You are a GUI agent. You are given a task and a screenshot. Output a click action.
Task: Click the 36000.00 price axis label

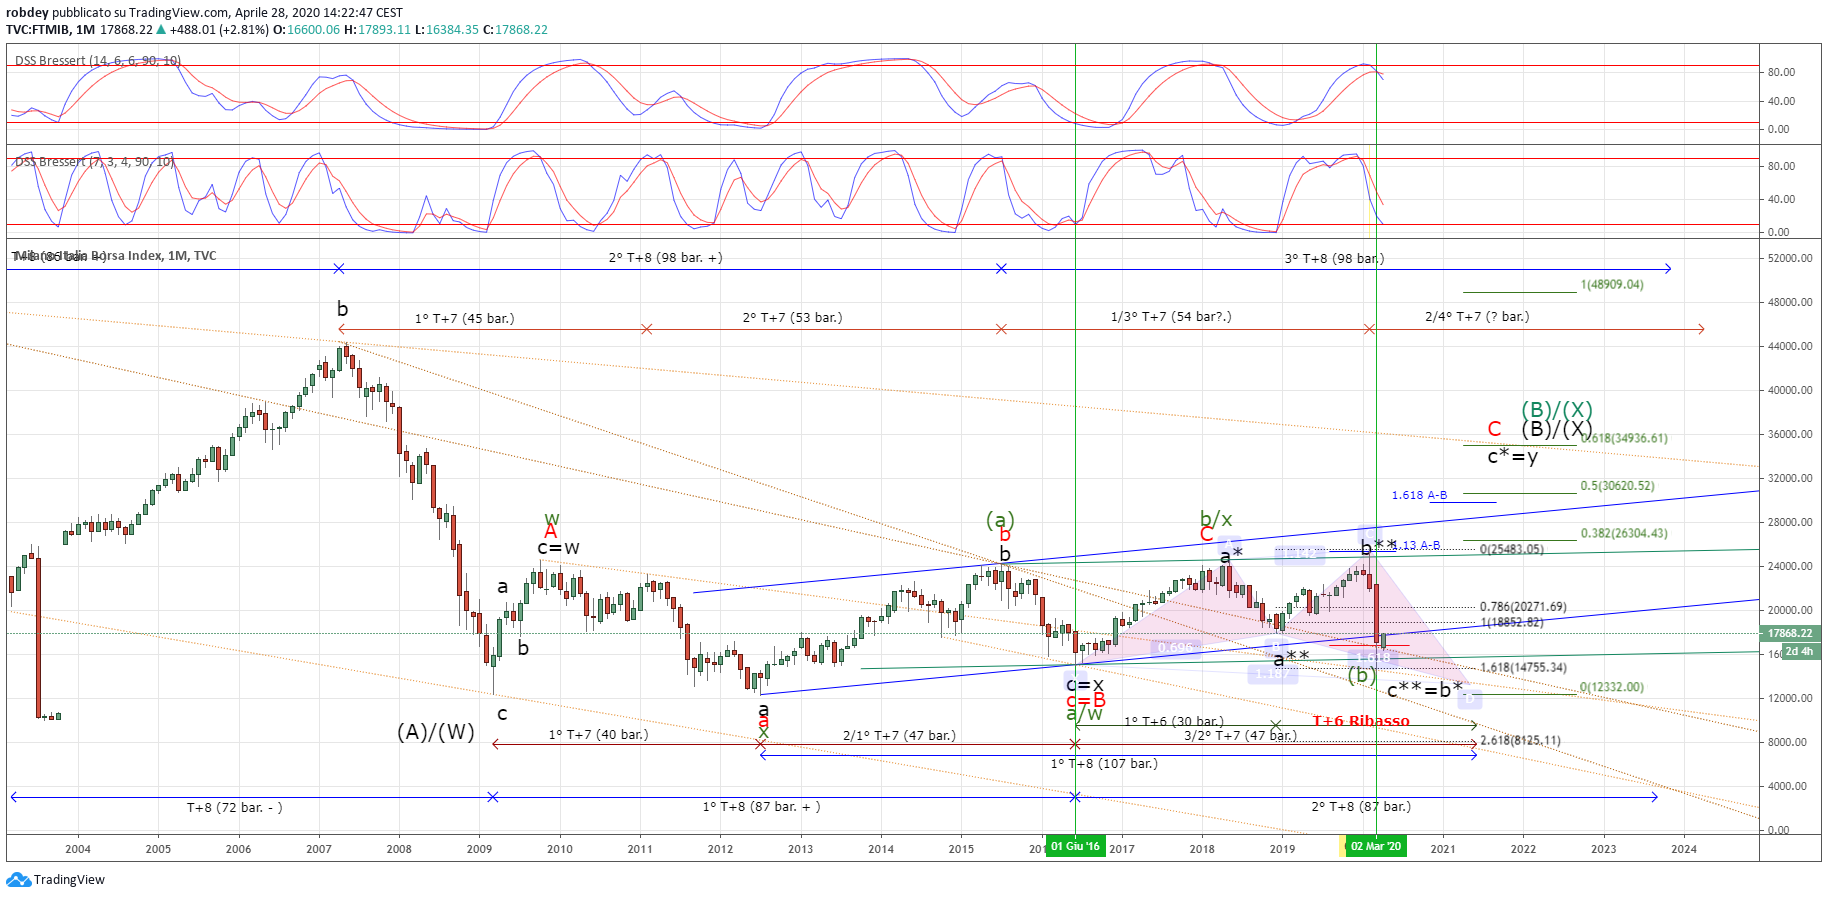click(x=1790, y=434)
